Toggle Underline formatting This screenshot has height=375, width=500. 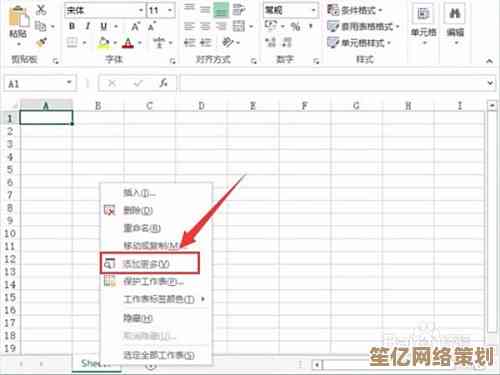pyautogui.click(x=104, y=26)
